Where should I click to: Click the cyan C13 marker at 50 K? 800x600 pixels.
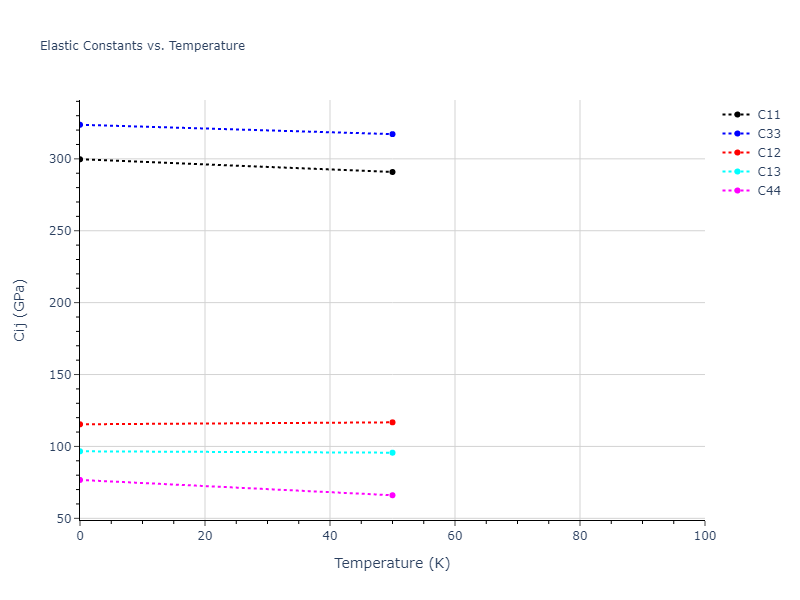392,453
